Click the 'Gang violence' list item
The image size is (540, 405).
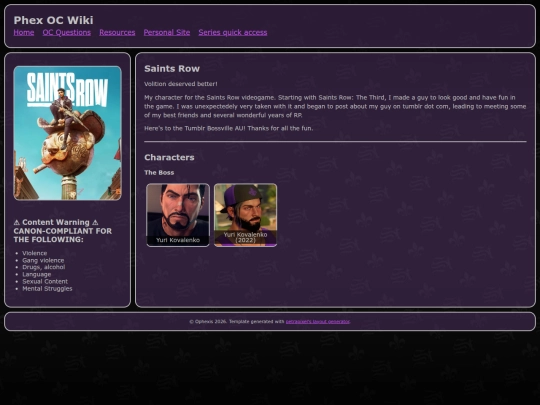pos(43,260)
